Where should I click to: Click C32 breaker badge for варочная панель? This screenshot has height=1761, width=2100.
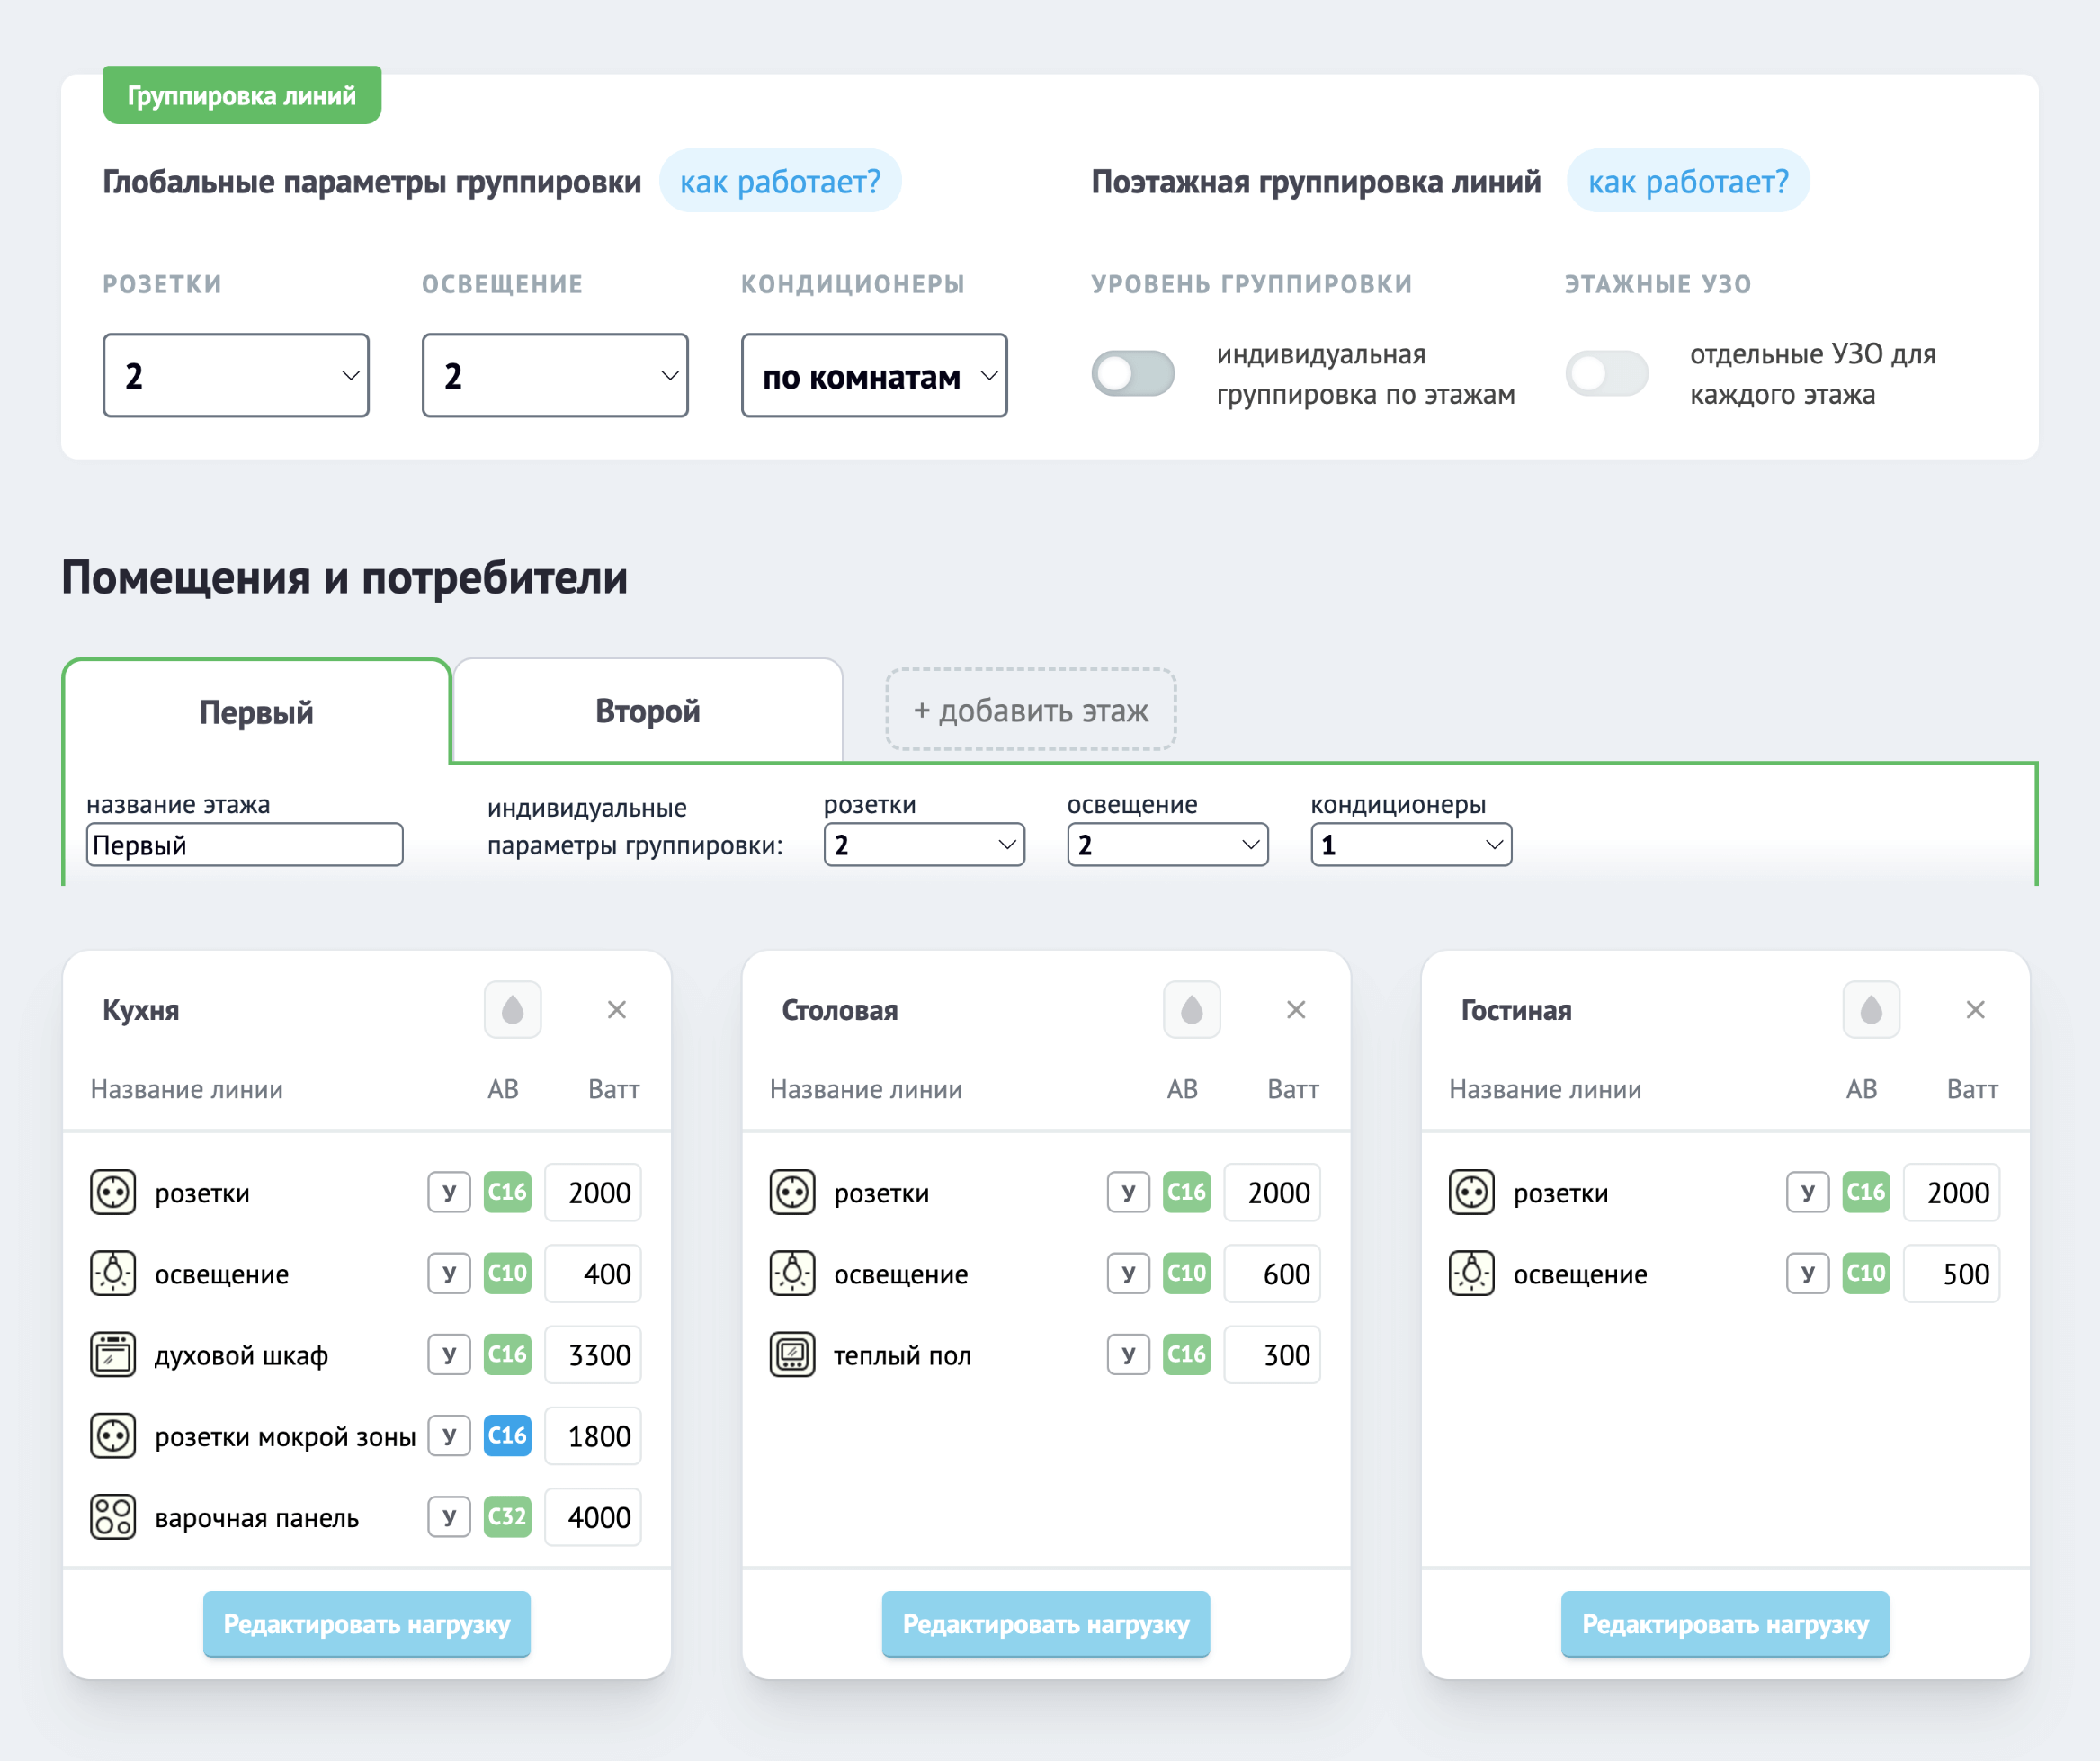(507, 1517)
